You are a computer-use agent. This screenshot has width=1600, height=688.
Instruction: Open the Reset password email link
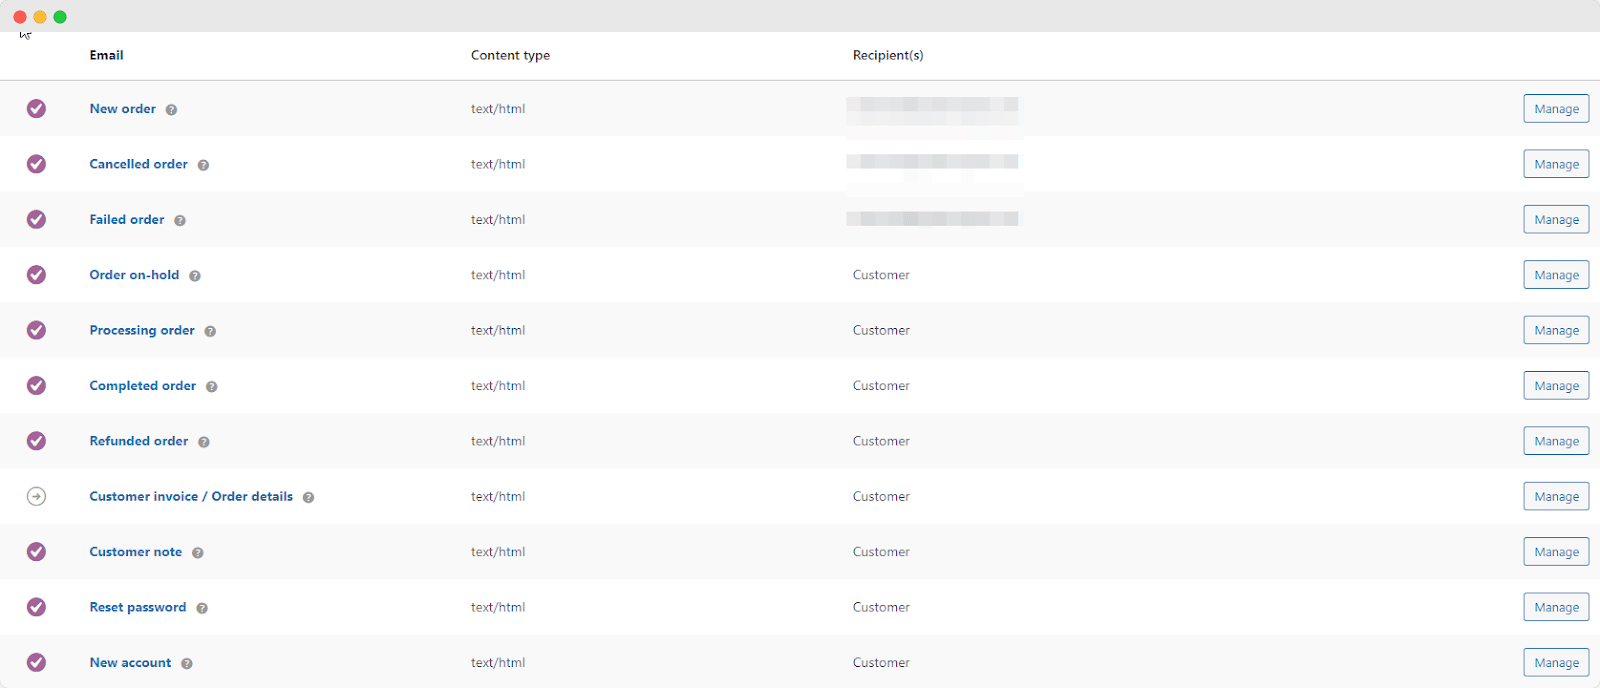138,607
